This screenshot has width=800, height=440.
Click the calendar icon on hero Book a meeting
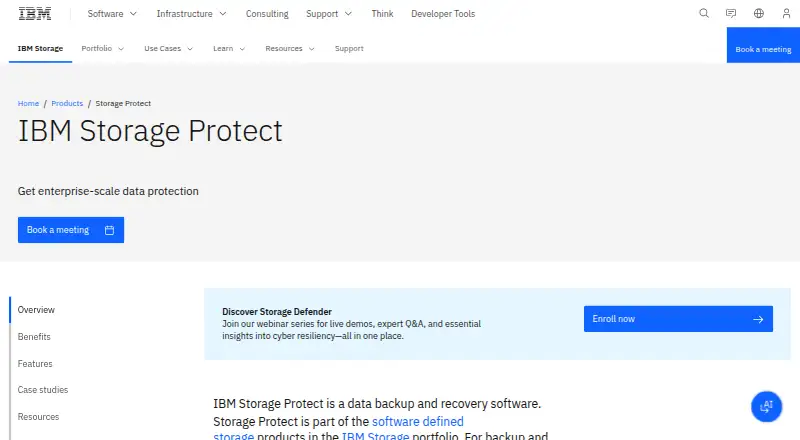(109, 230)
